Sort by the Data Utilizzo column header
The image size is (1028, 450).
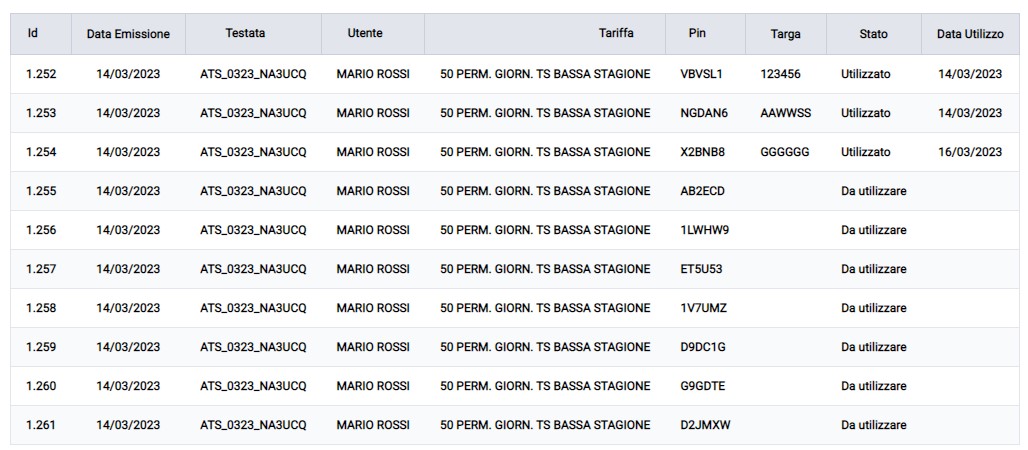970,34
